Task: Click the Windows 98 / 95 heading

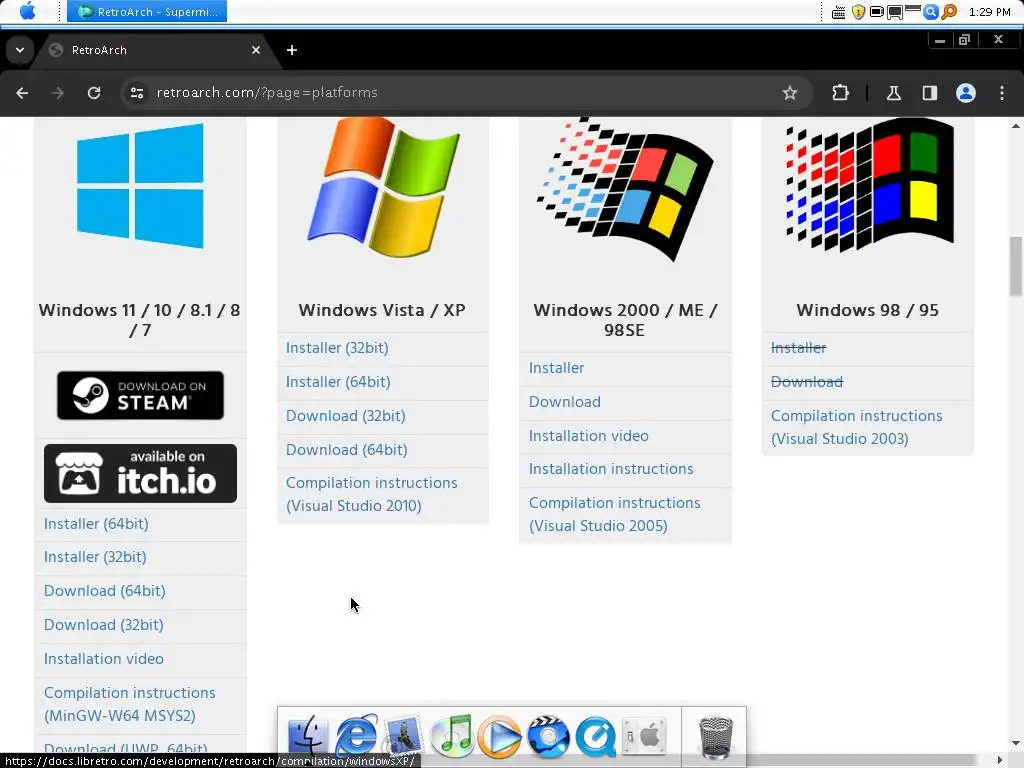Action: tap(868, 310)
